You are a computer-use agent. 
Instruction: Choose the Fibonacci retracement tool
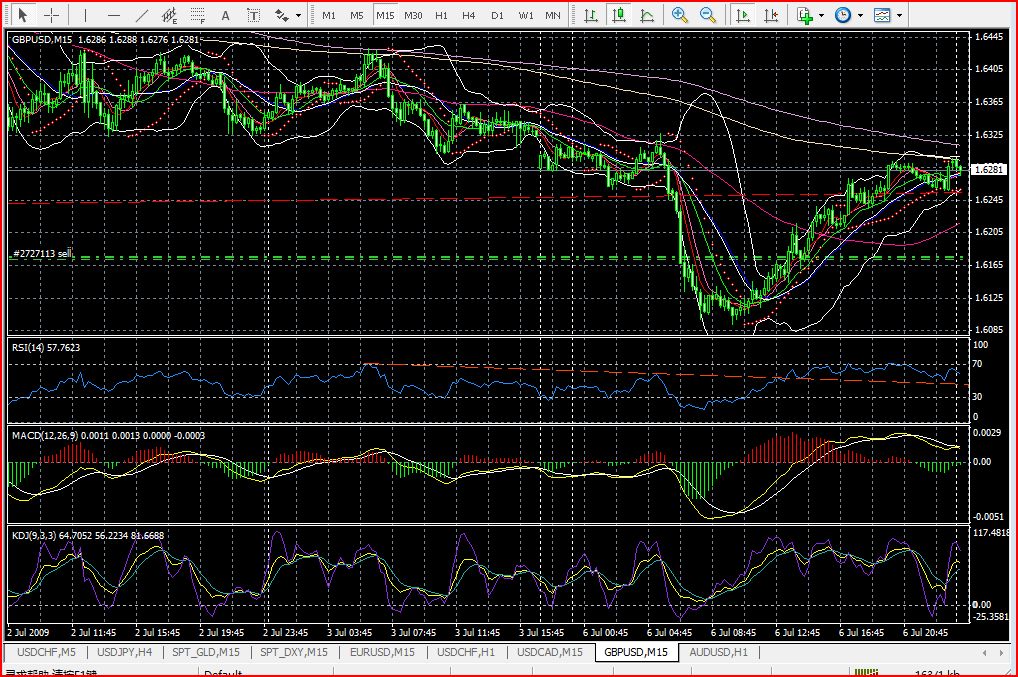pos(198,15)
